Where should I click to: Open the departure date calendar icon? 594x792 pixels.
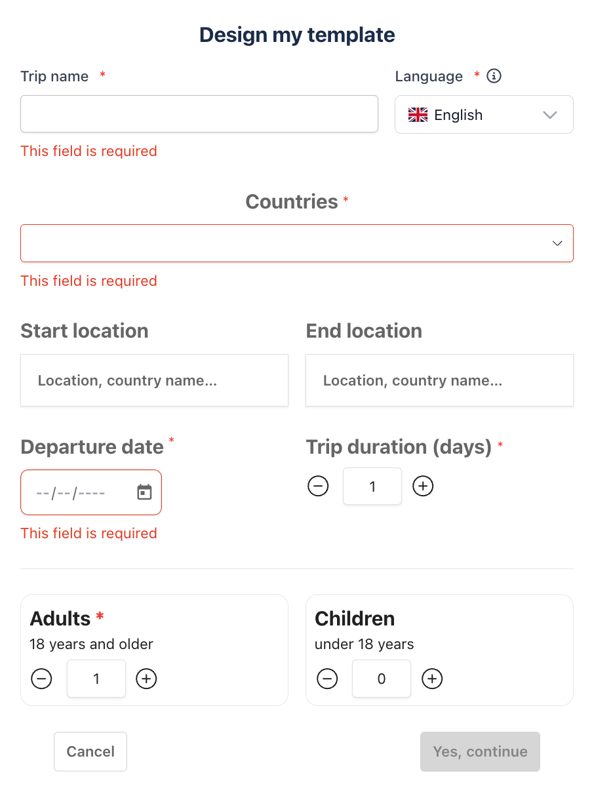[144, 492]
